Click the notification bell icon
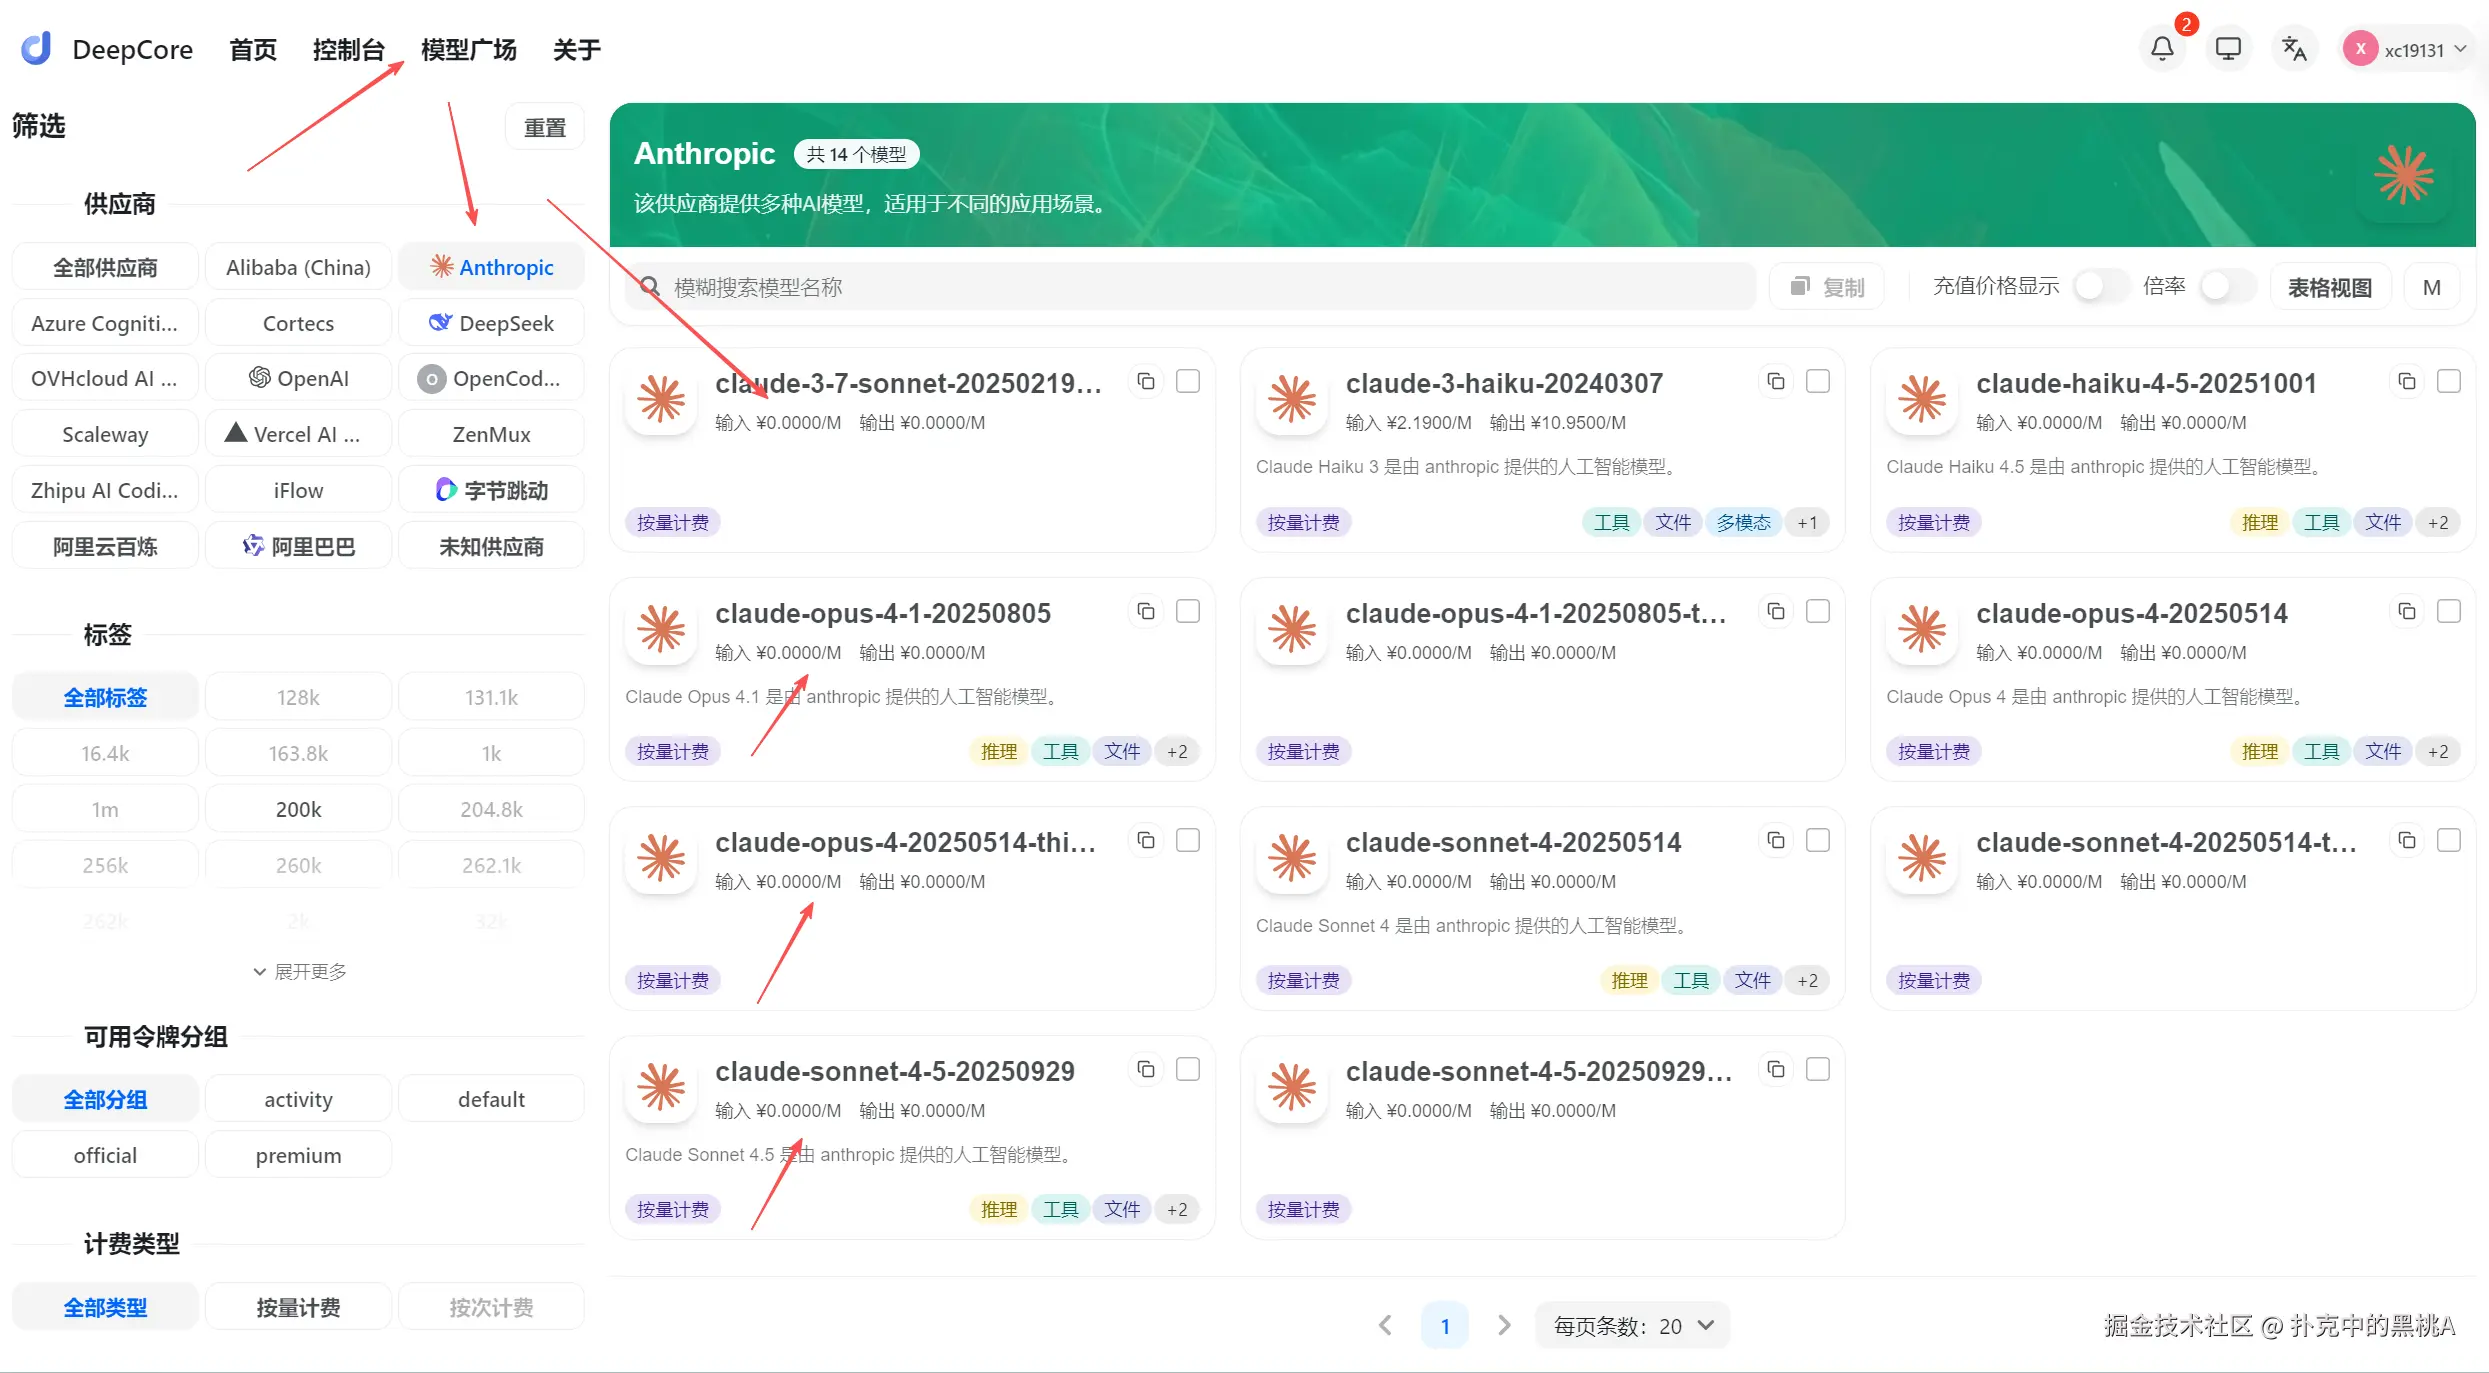The image size is (2489, 1373). click(2162, 49)
